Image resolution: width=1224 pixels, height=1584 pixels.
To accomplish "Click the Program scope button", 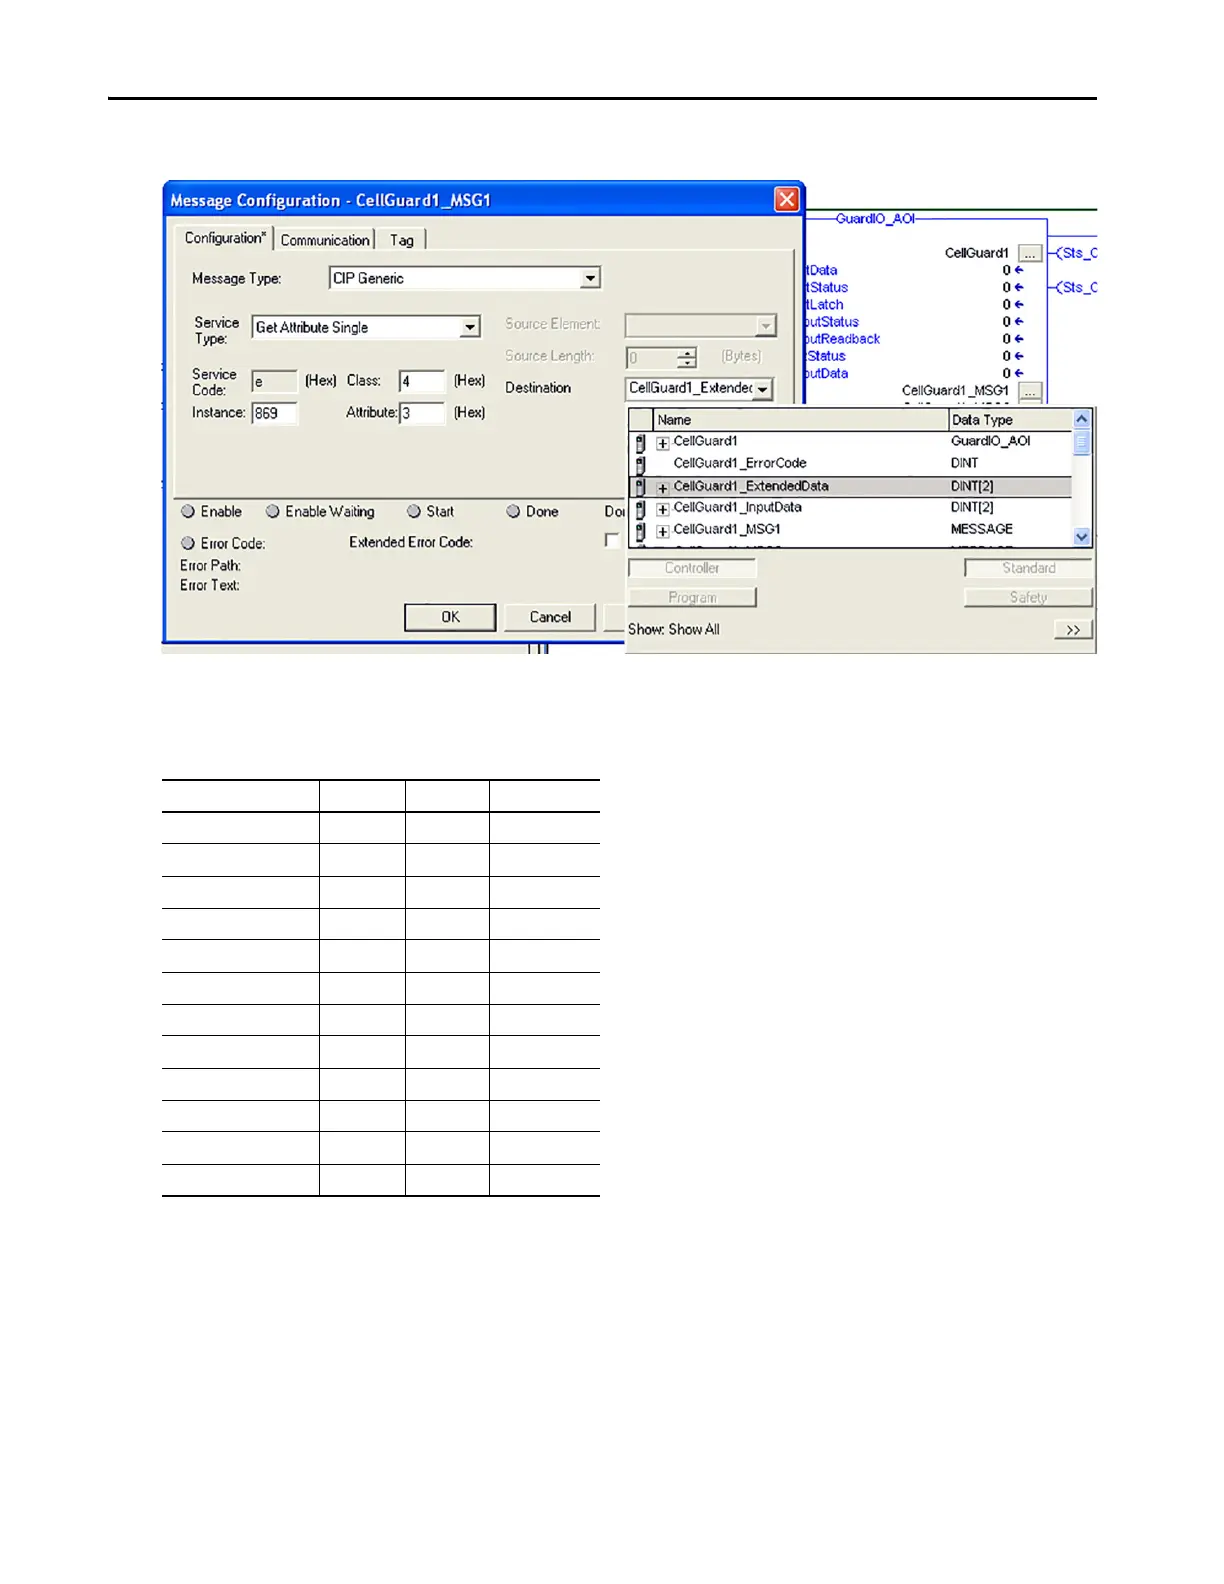I will [692, 597].
